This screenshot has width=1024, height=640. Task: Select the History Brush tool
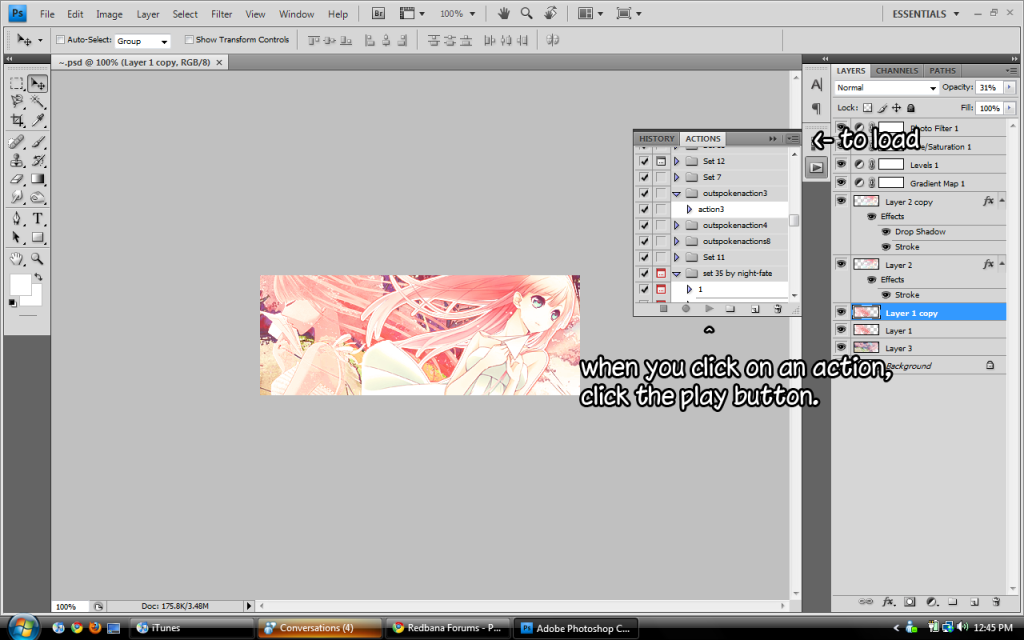click(x=37, y=160)
